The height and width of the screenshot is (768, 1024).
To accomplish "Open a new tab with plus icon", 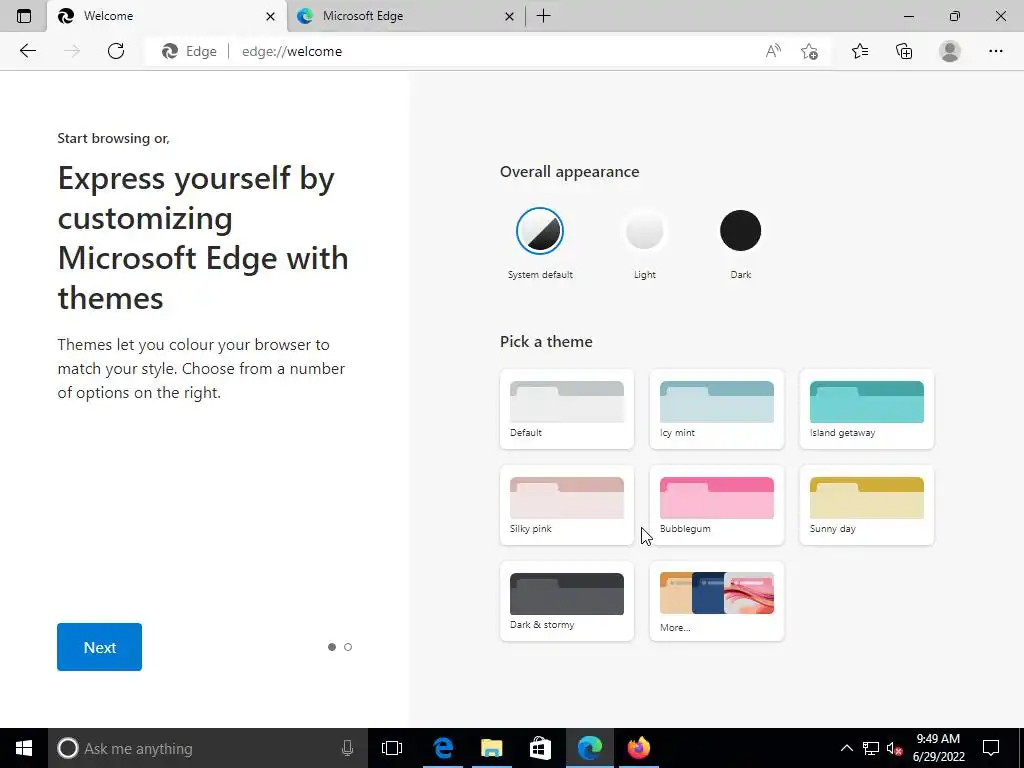I will [543, 16].
